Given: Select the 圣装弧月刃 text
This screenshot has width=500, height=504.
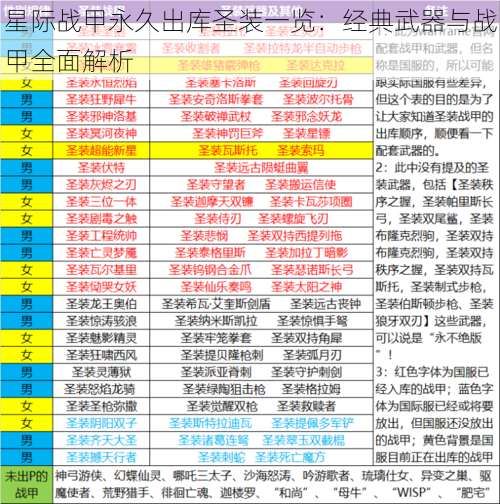Looking at the screenshot, I should coord(312,355).
